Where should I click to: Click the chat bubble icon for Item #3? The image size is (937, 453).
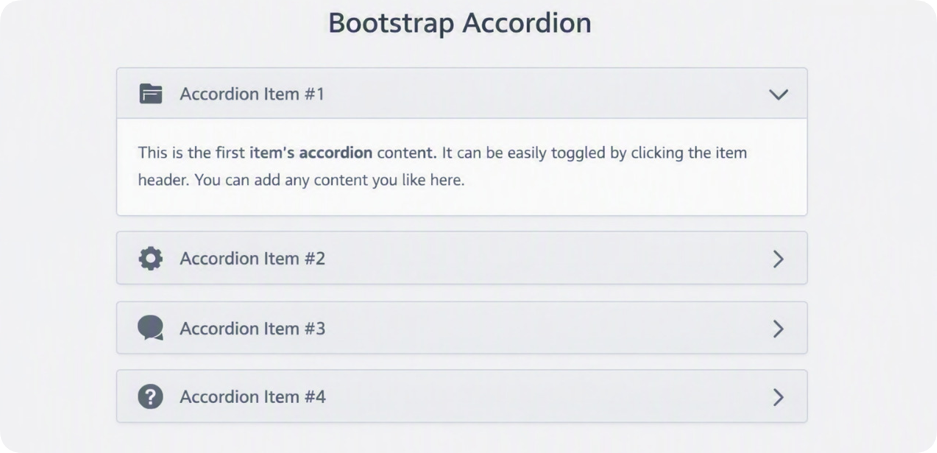(x=150, y=328)
